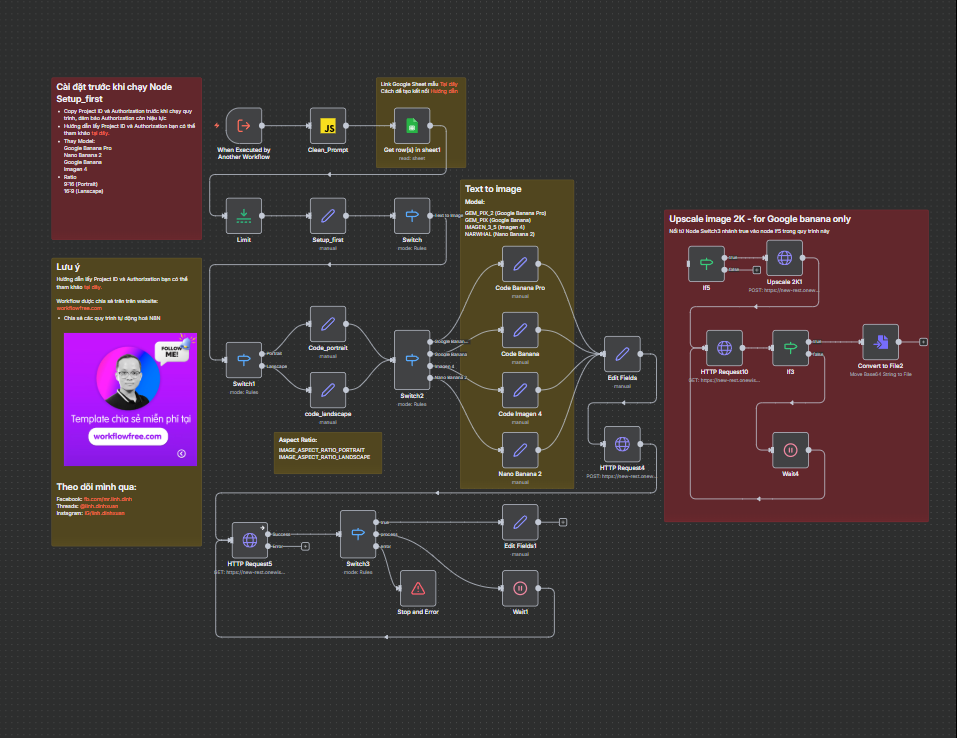This screenshot has width=957, height=738.
Task: Select the Stop and Error node
Action: click(418, 588)
